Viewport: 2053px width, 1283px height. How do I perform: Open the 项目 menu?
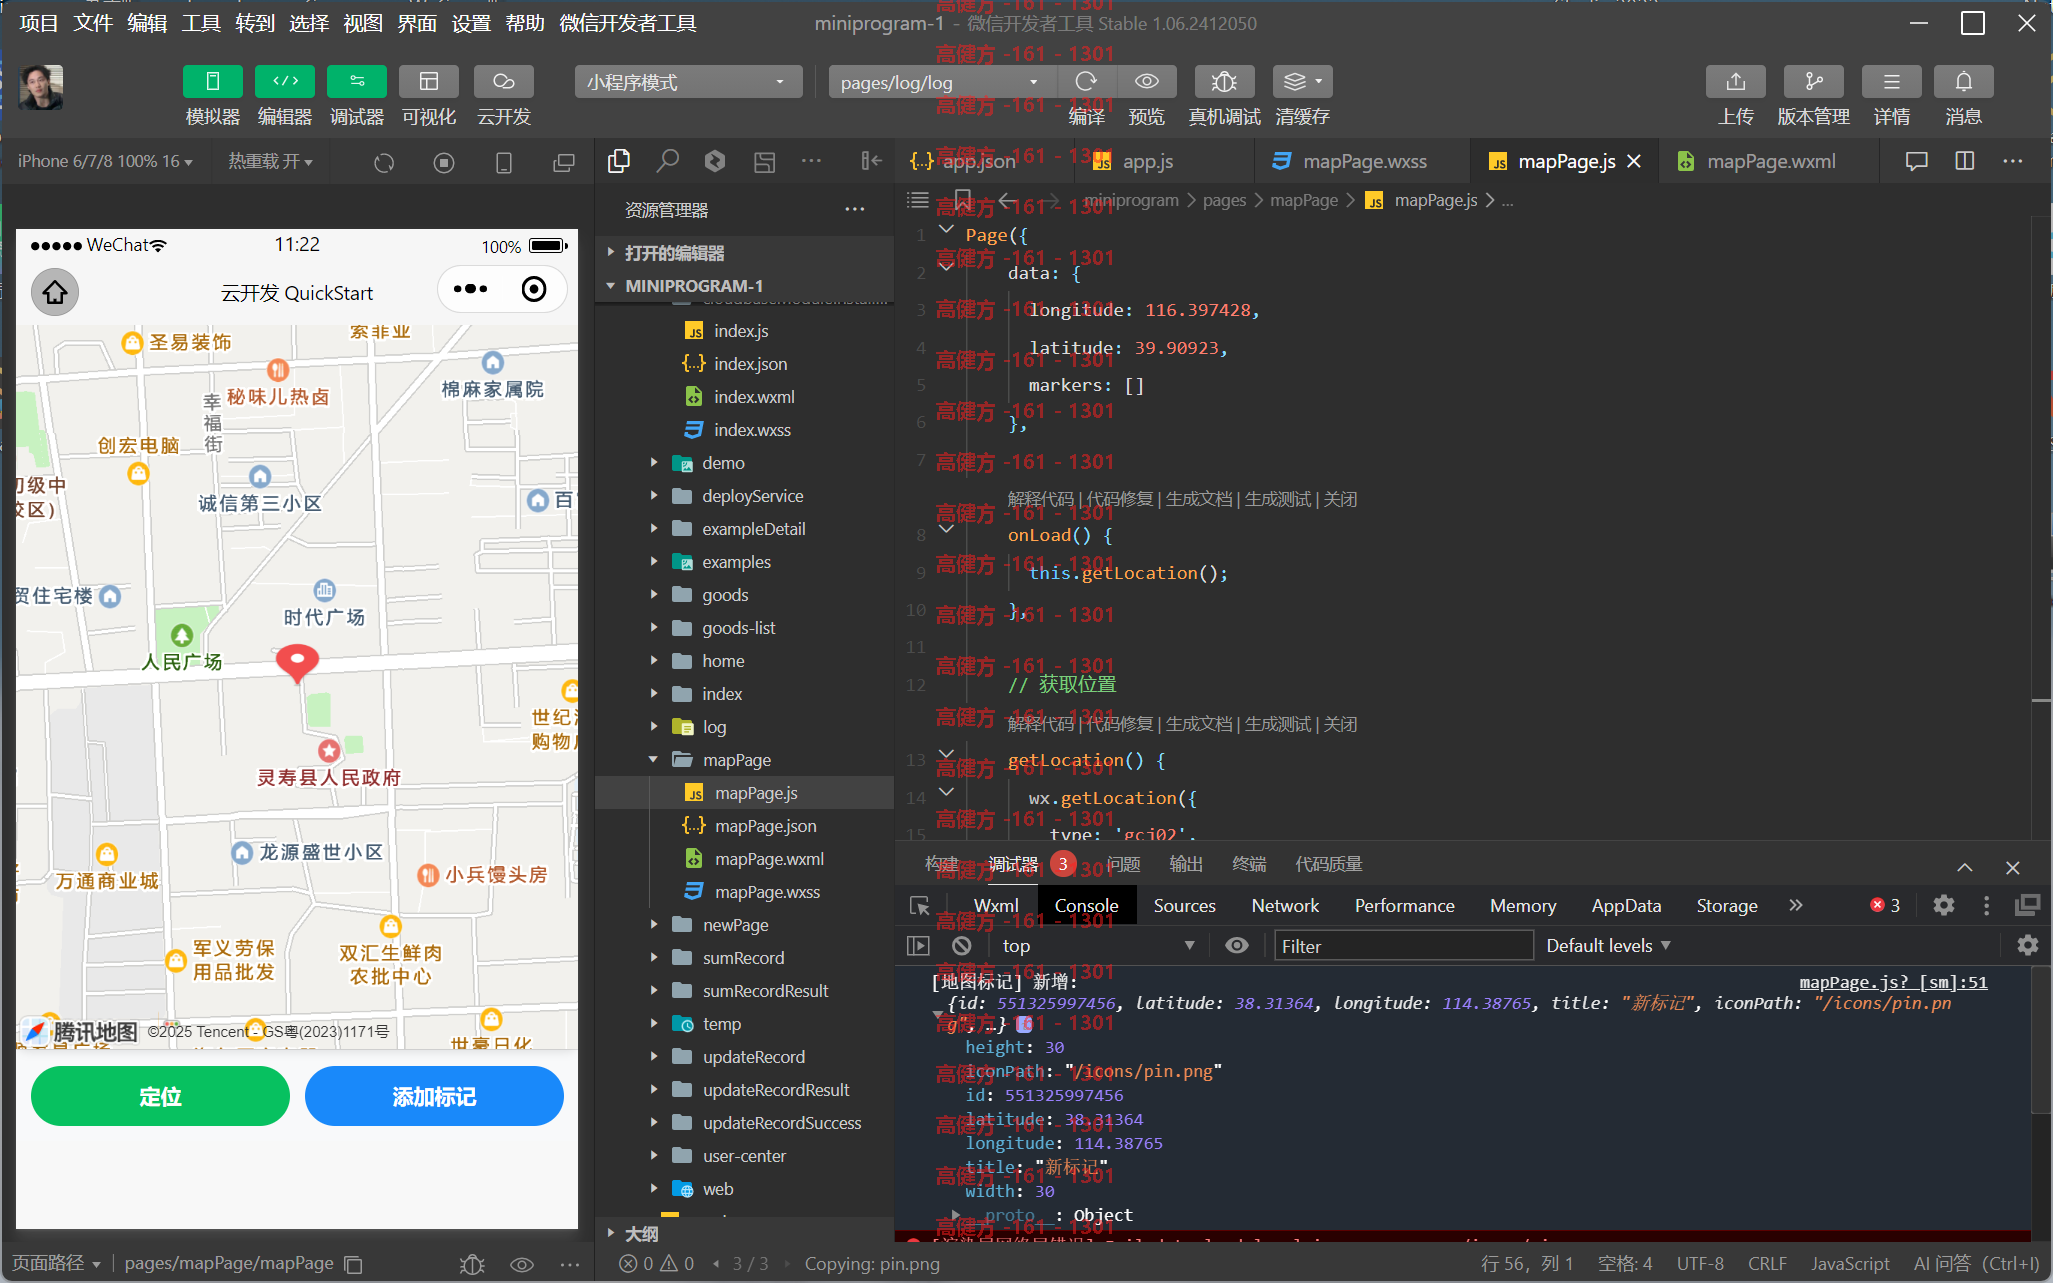tap(39, 23)
